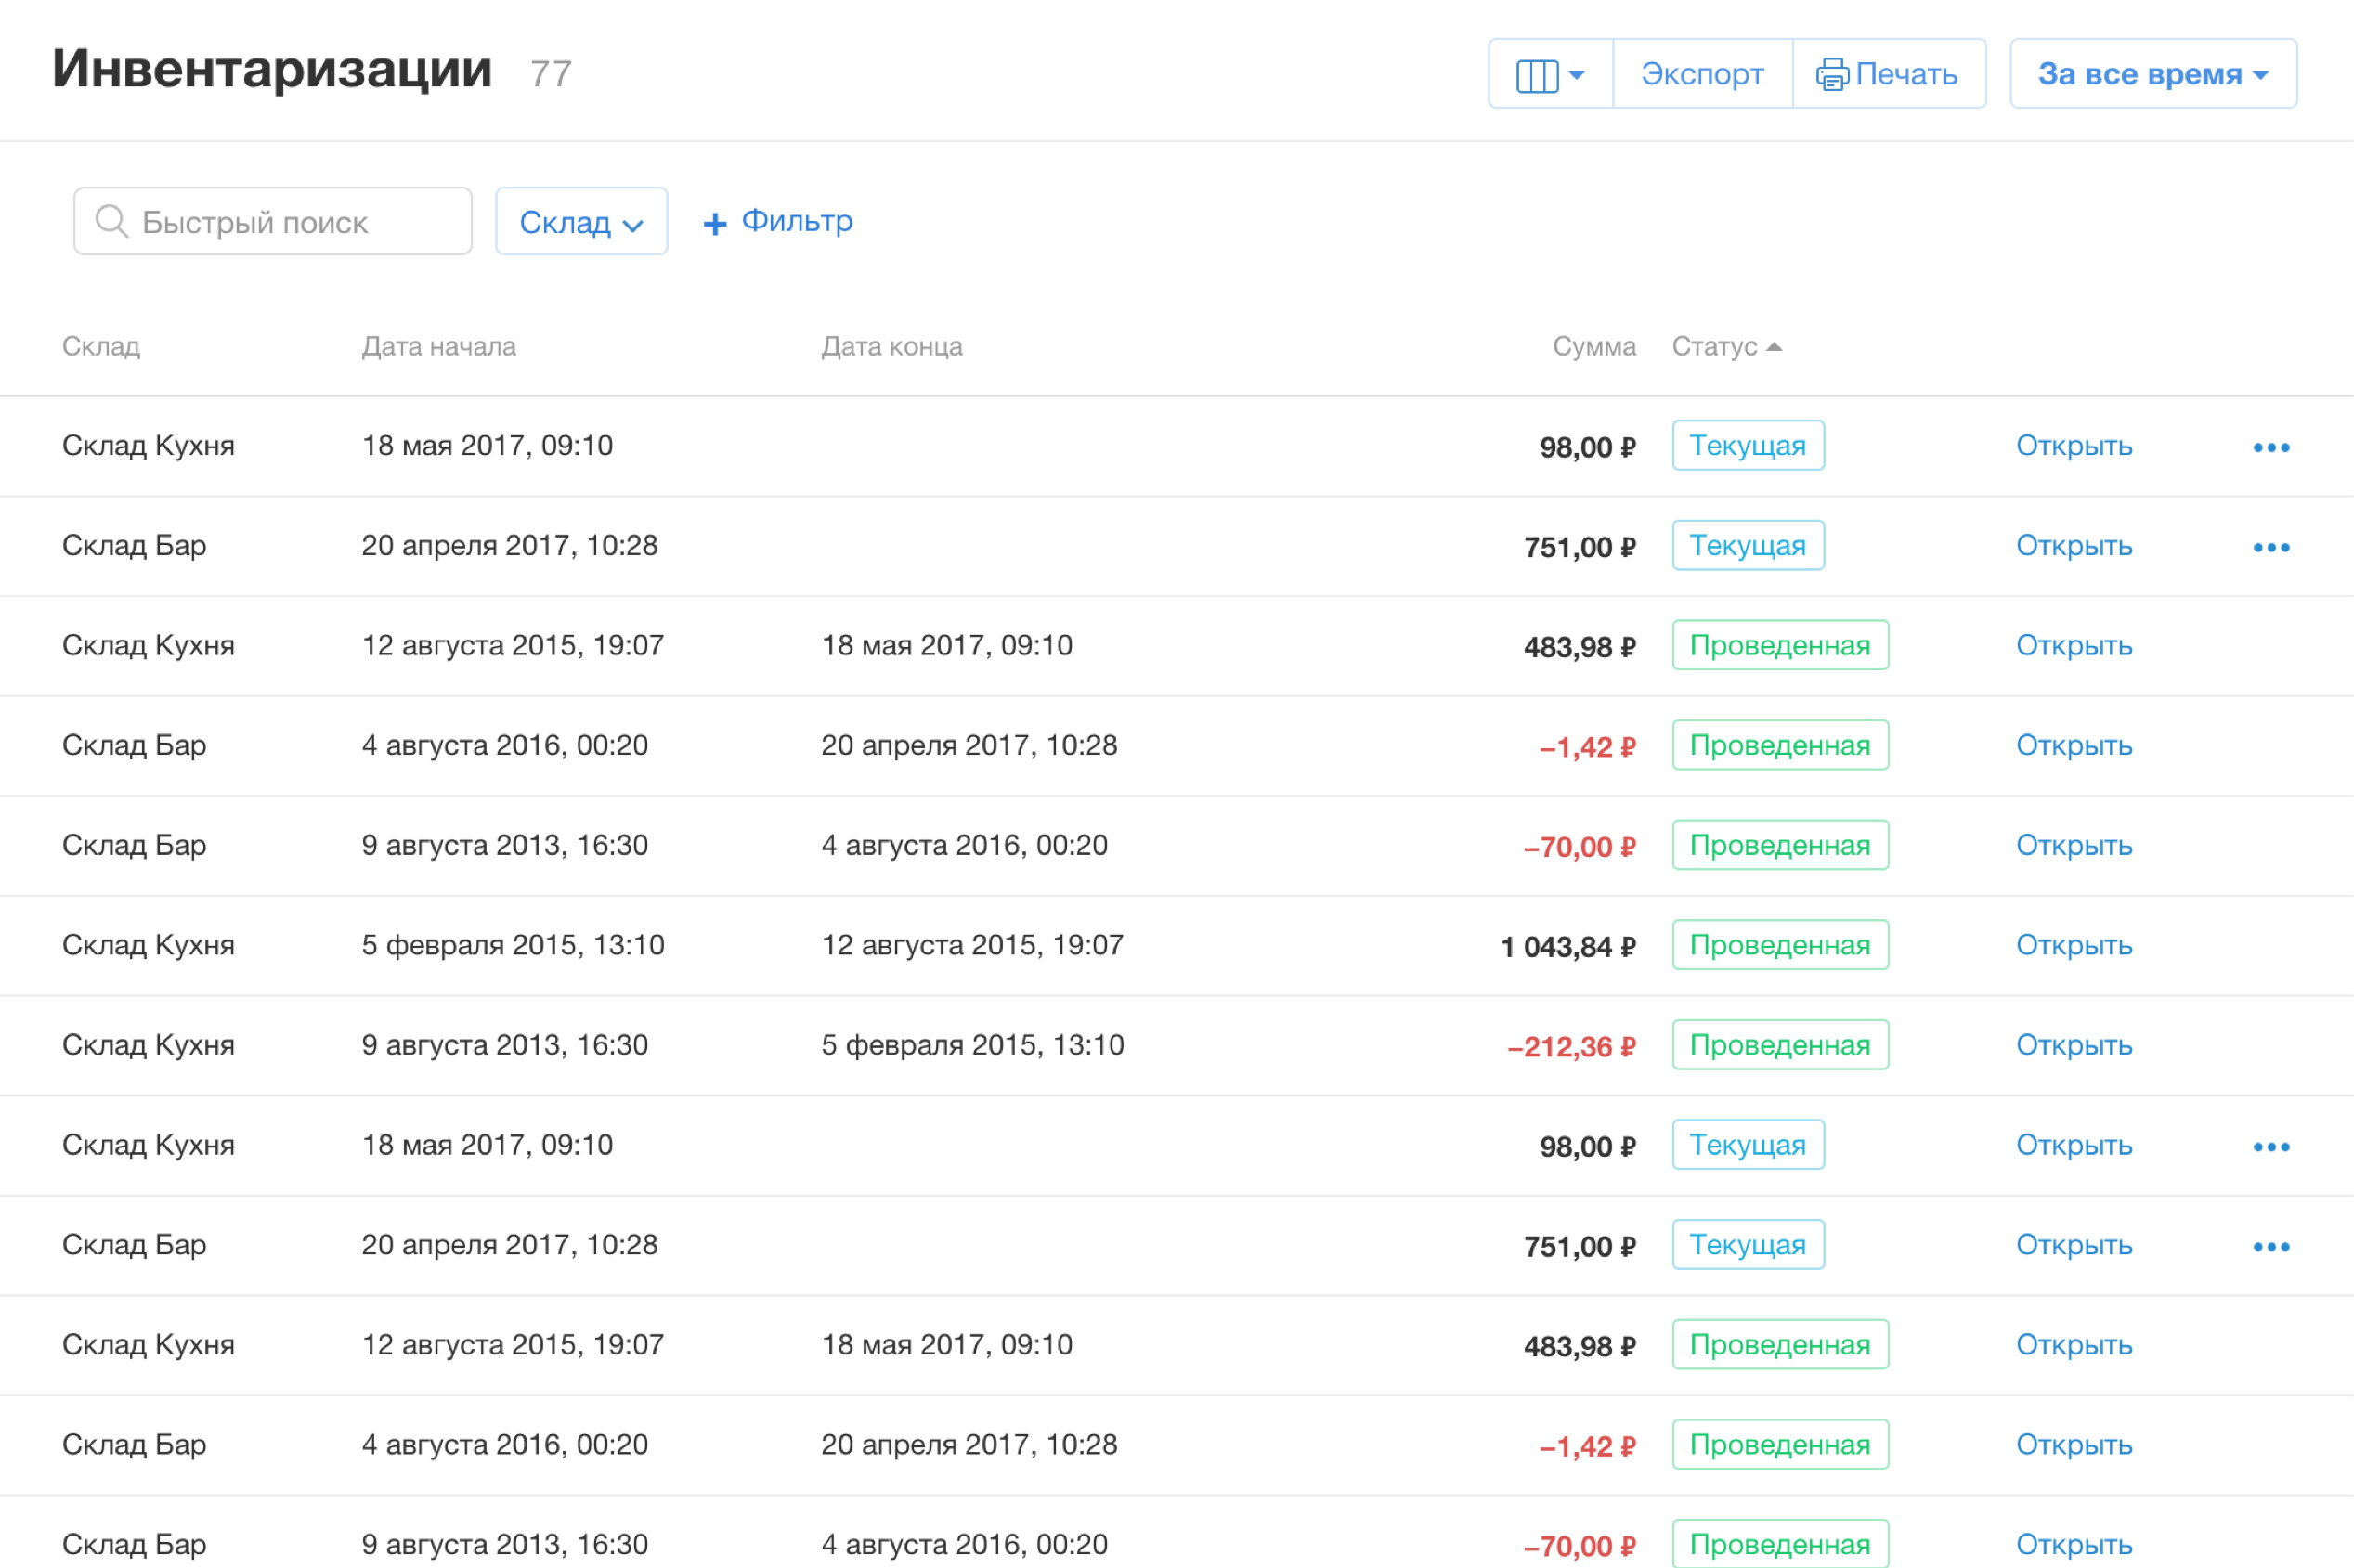Click the plus icon next to Фильтр
Image resolution: width=2354 pixels, height=1568 pixels.
tap(714, 223)
